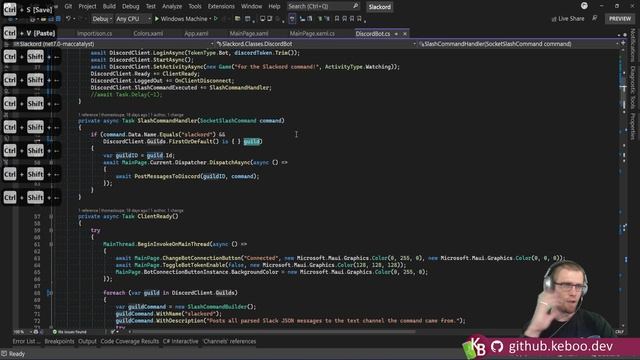Viewport: 640px width, 360px height.
Task: Open the Error List panel tab
Action: click(x=26, y=341)
